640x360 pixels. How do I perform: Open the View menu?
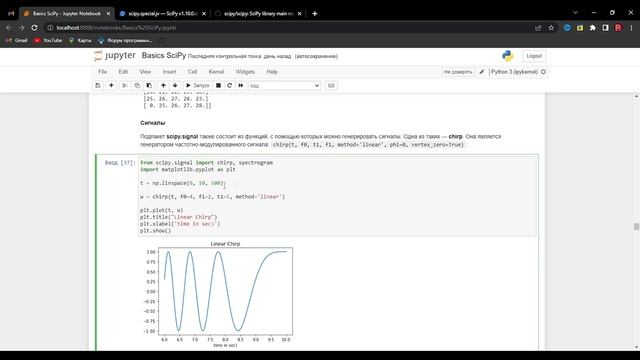[x=145, y=72]
